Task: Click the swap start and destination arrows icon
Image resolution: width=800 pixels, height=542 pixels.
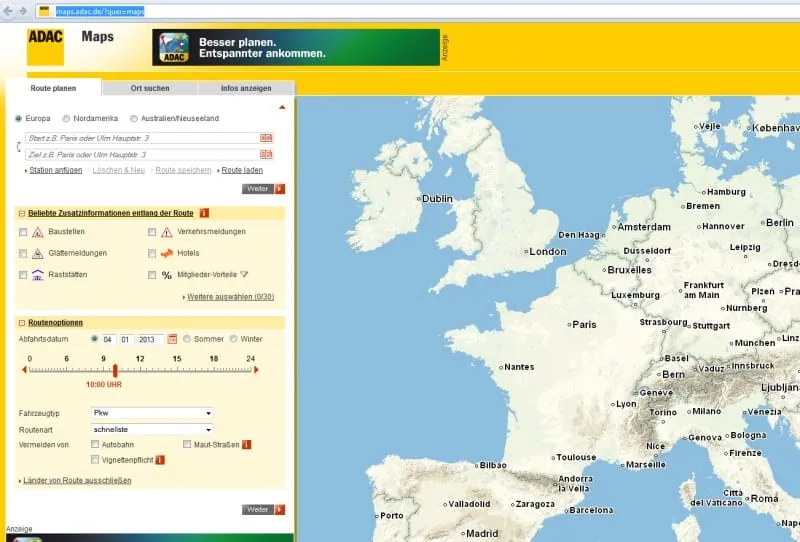Action: [16, 147]
